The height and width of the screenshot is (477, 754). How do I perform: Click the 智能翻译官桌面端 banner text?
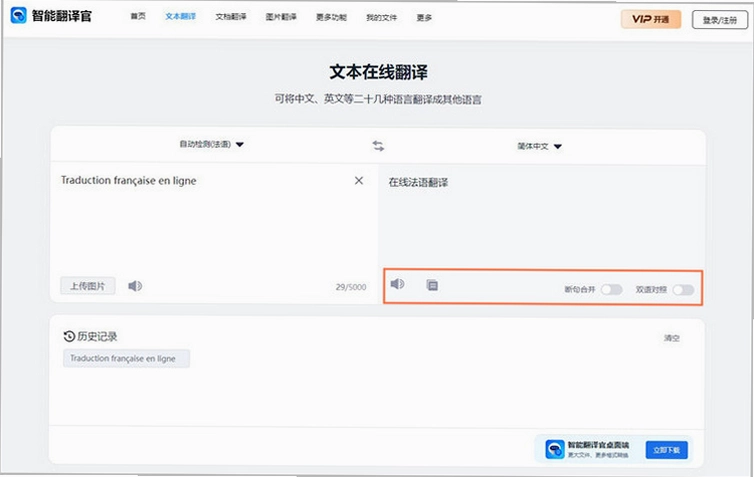pyautogui.click(x=598, y=445)
